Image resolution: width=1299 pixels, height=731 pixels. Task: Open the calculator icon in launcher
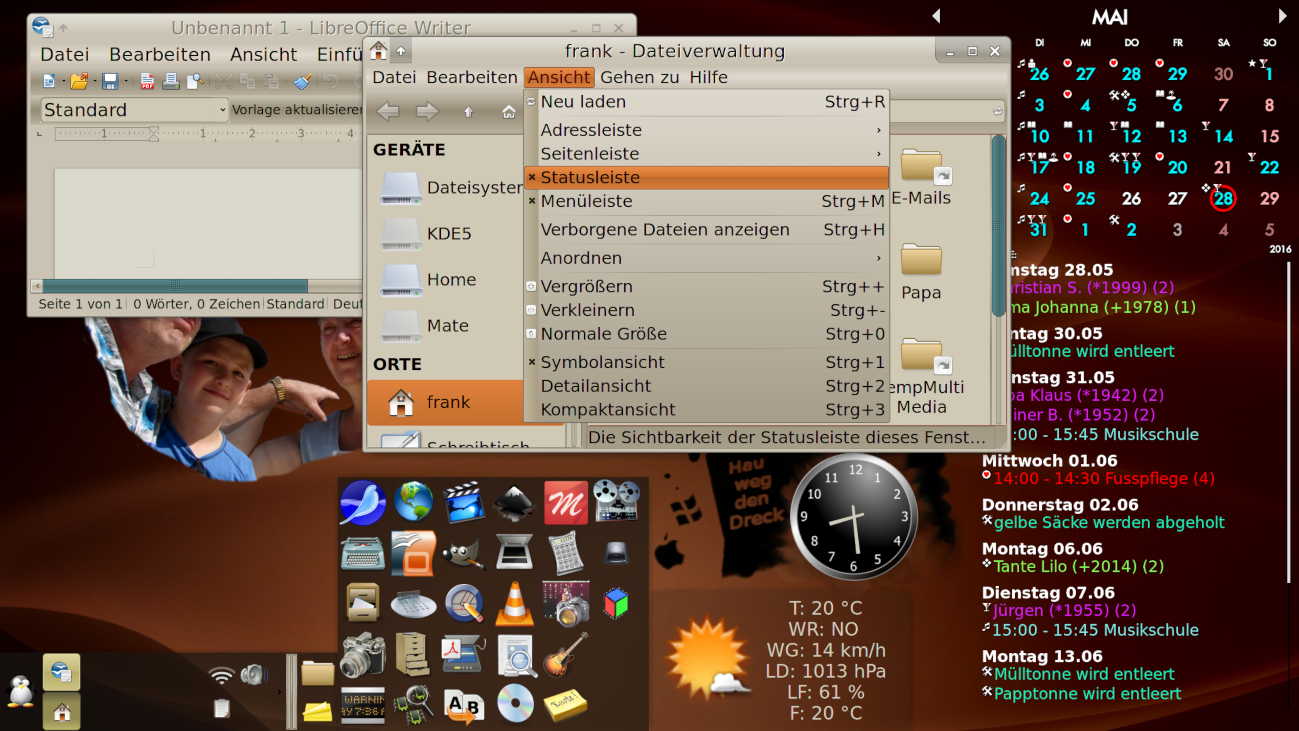(x=566, y=553)
